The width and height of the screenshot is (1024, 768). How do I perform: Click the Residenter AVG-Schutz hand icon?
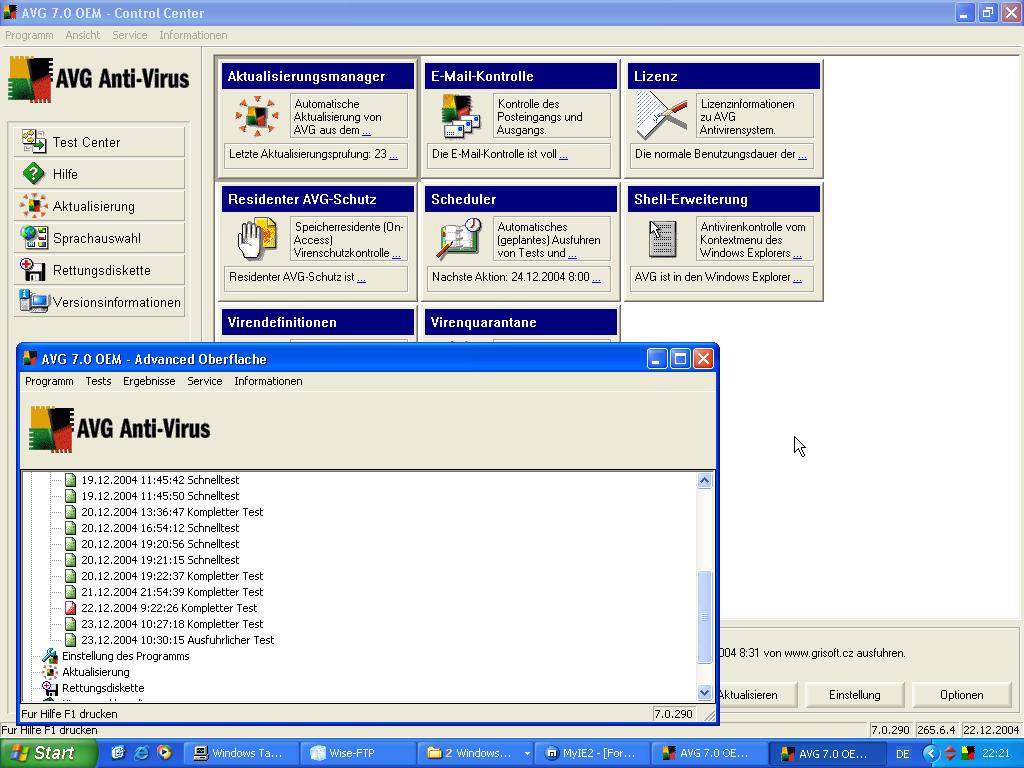(257, 239)
